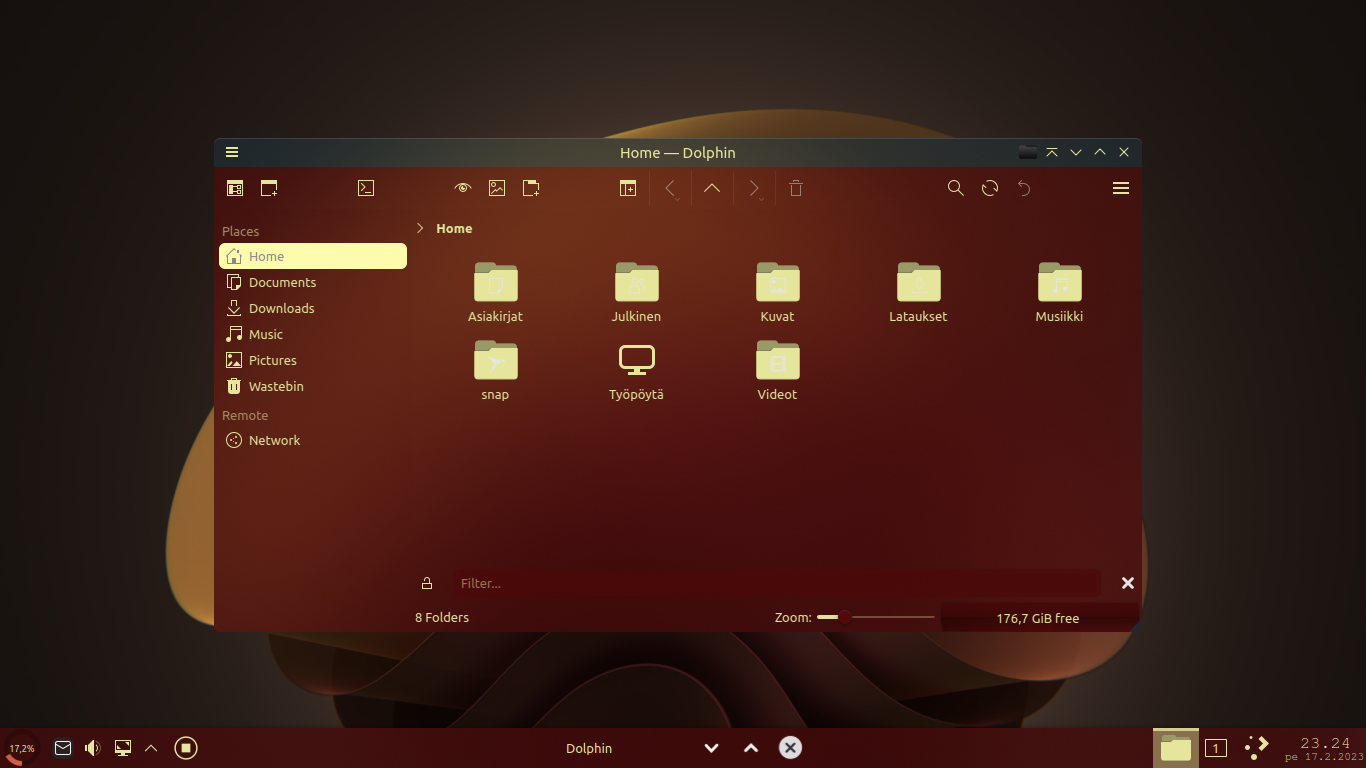The height and width of the screenshot is (768, 1366).
Task: Open the volume tray icon
Action: (x=93, y=748)
